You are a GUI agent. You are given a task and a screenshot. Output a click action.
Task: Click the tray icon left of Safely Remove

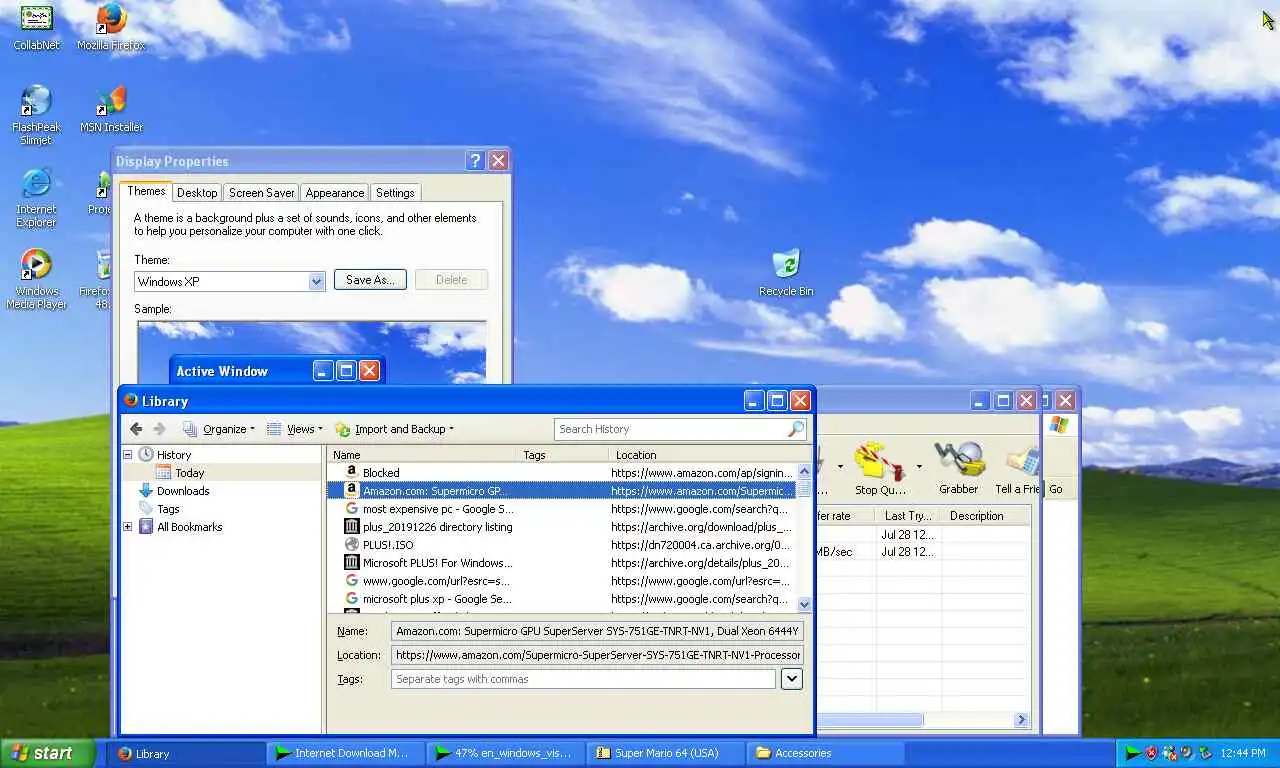[x=1187, y=753]
